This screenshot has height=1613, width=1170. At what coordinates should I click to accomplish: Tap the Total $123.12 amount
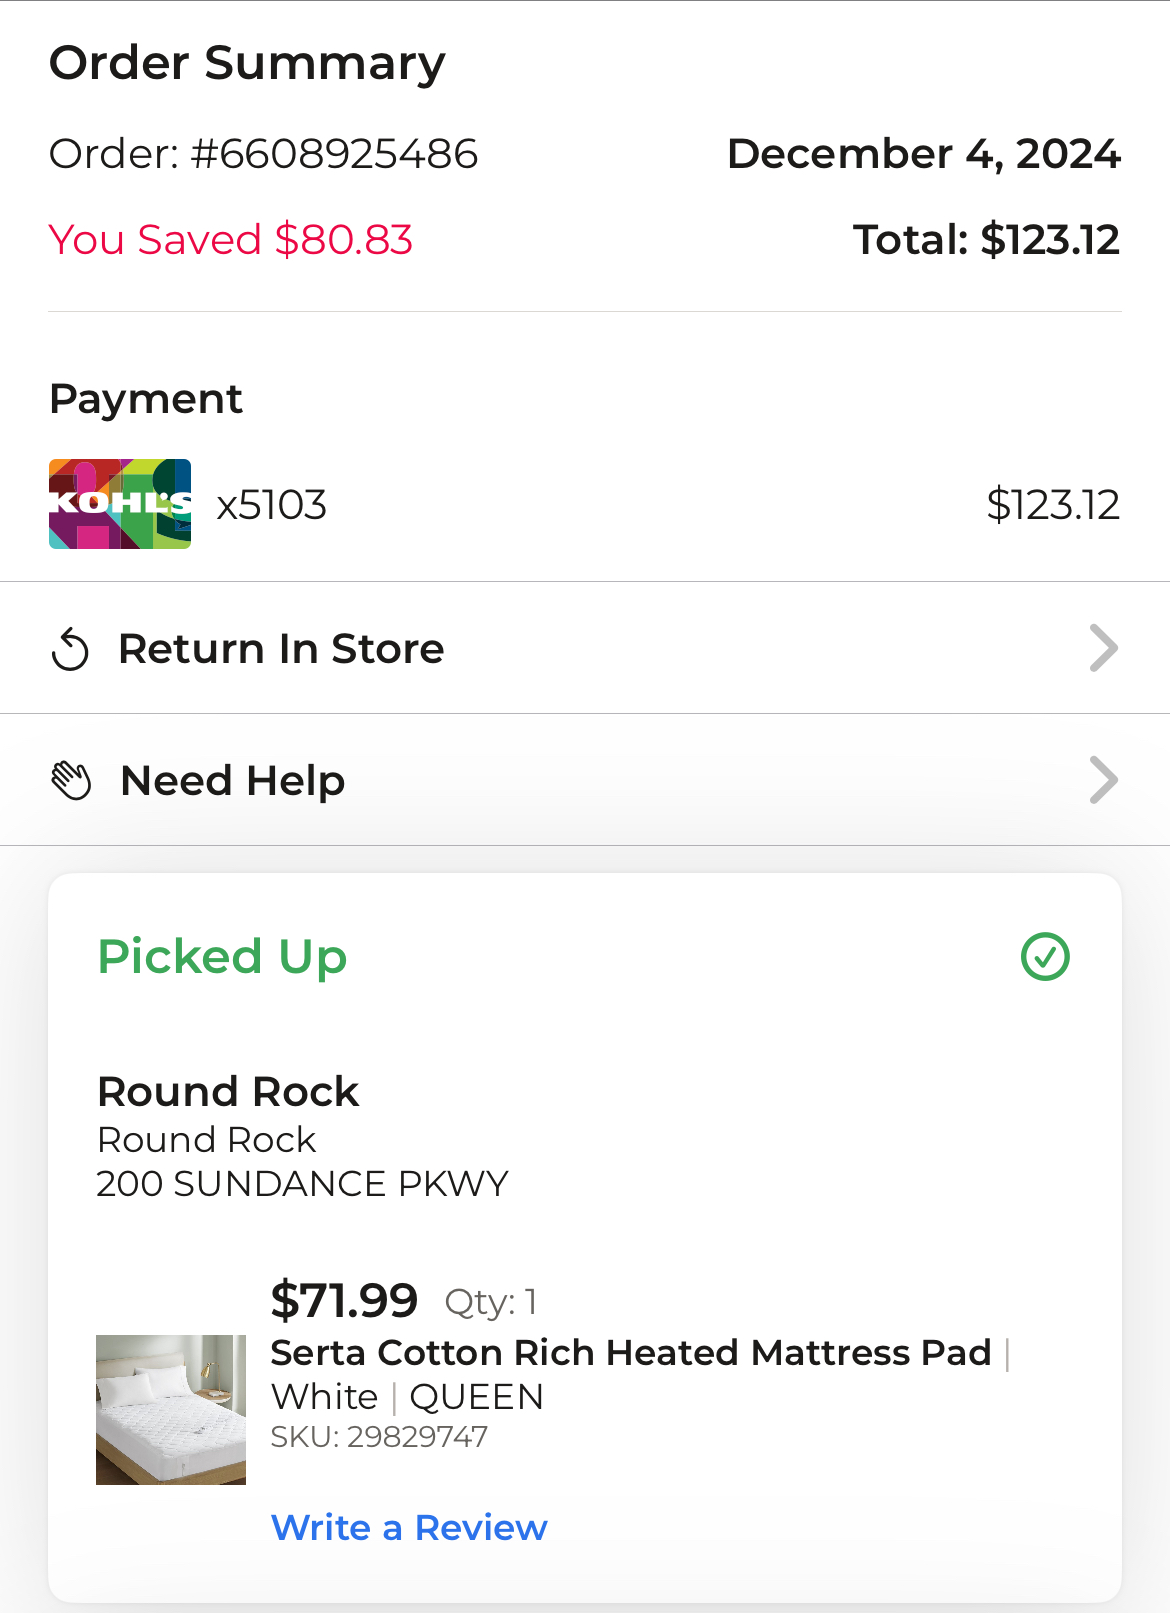click(986, 240)
